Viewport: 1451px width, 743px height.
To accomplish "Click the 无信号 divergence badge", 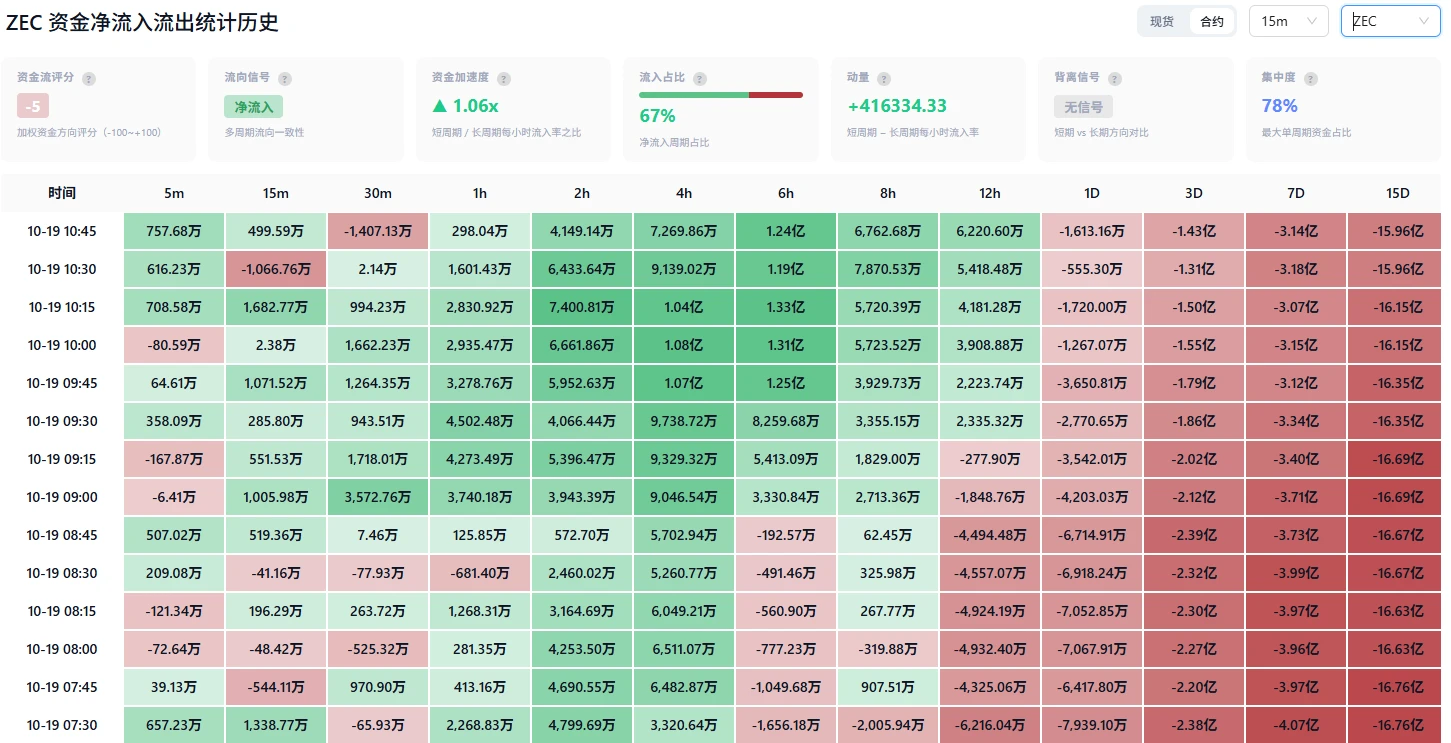I will click(1084, 106).
